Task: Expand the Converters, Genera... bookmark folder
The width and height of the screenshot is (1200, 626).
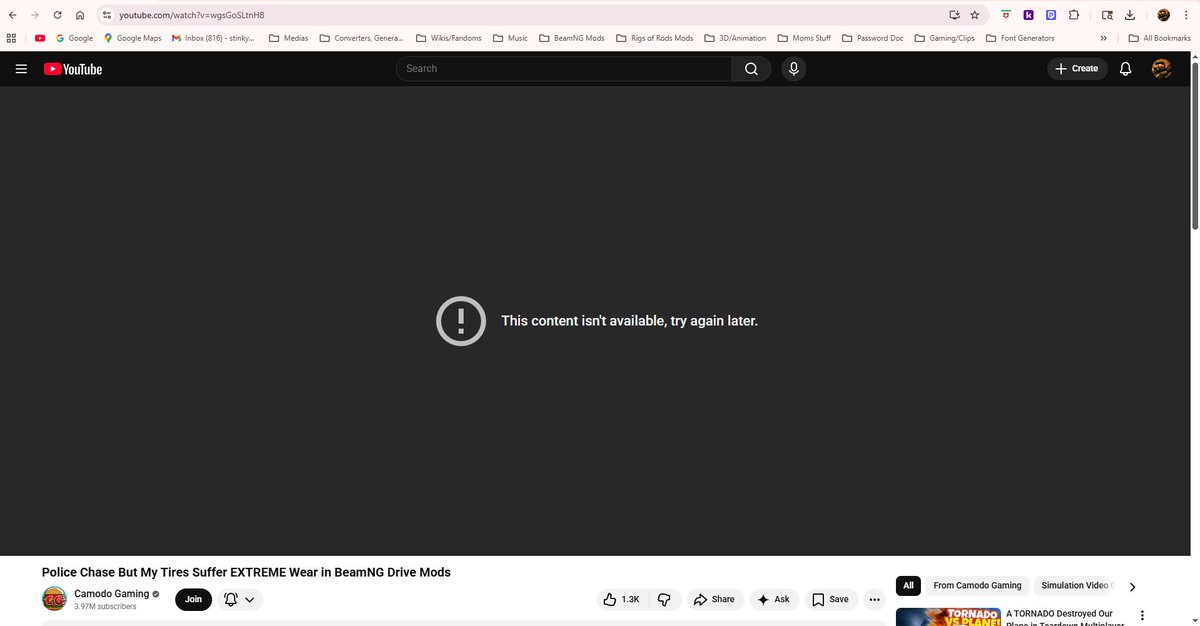Action: pyautogui.click(x=361, y=38)
